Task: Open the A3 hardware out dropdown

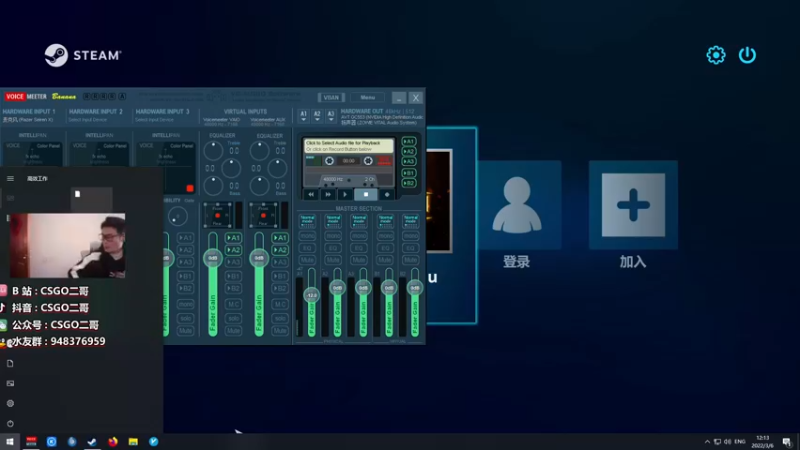Action: pyautogui.click(x=331, y=116)
